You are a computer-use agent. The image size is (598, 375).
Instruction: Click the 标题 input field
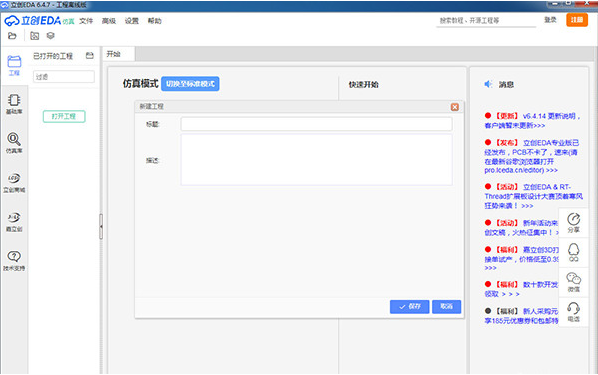pyautogui.click(x=317, y=124)
